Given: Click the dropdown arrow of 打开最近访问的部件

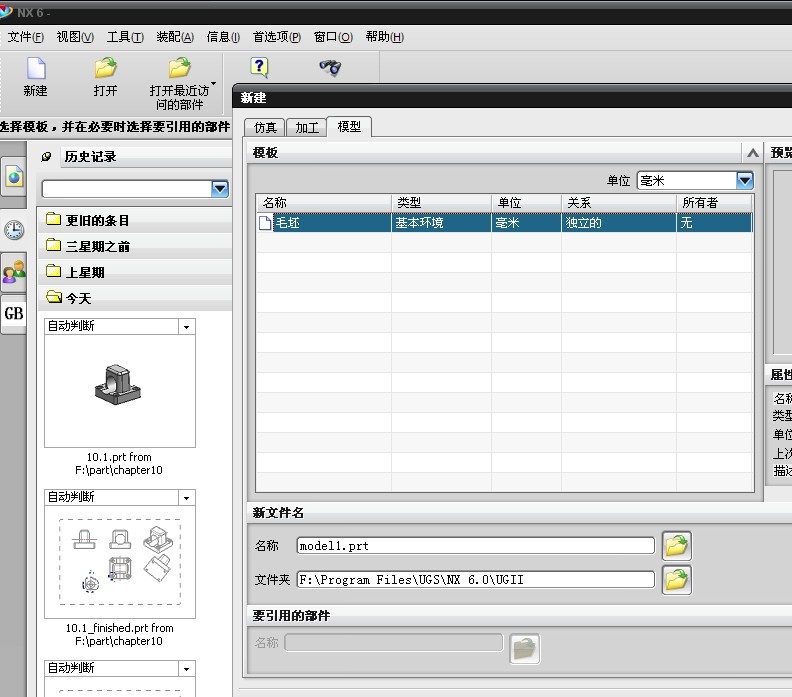Looking at the screenshot, I should [214, 84].
